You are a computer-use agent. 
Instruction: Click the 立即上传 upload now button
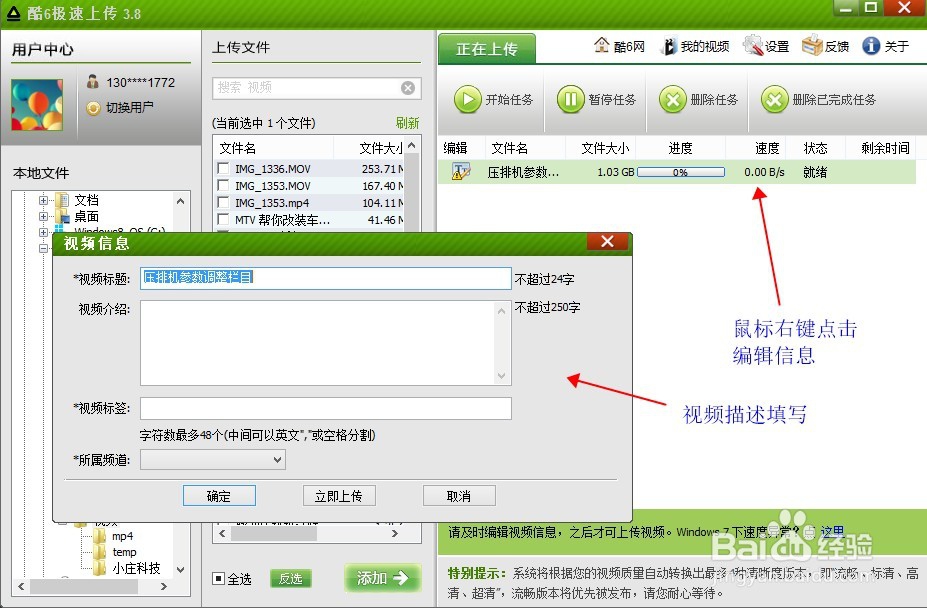pos(339,496)
